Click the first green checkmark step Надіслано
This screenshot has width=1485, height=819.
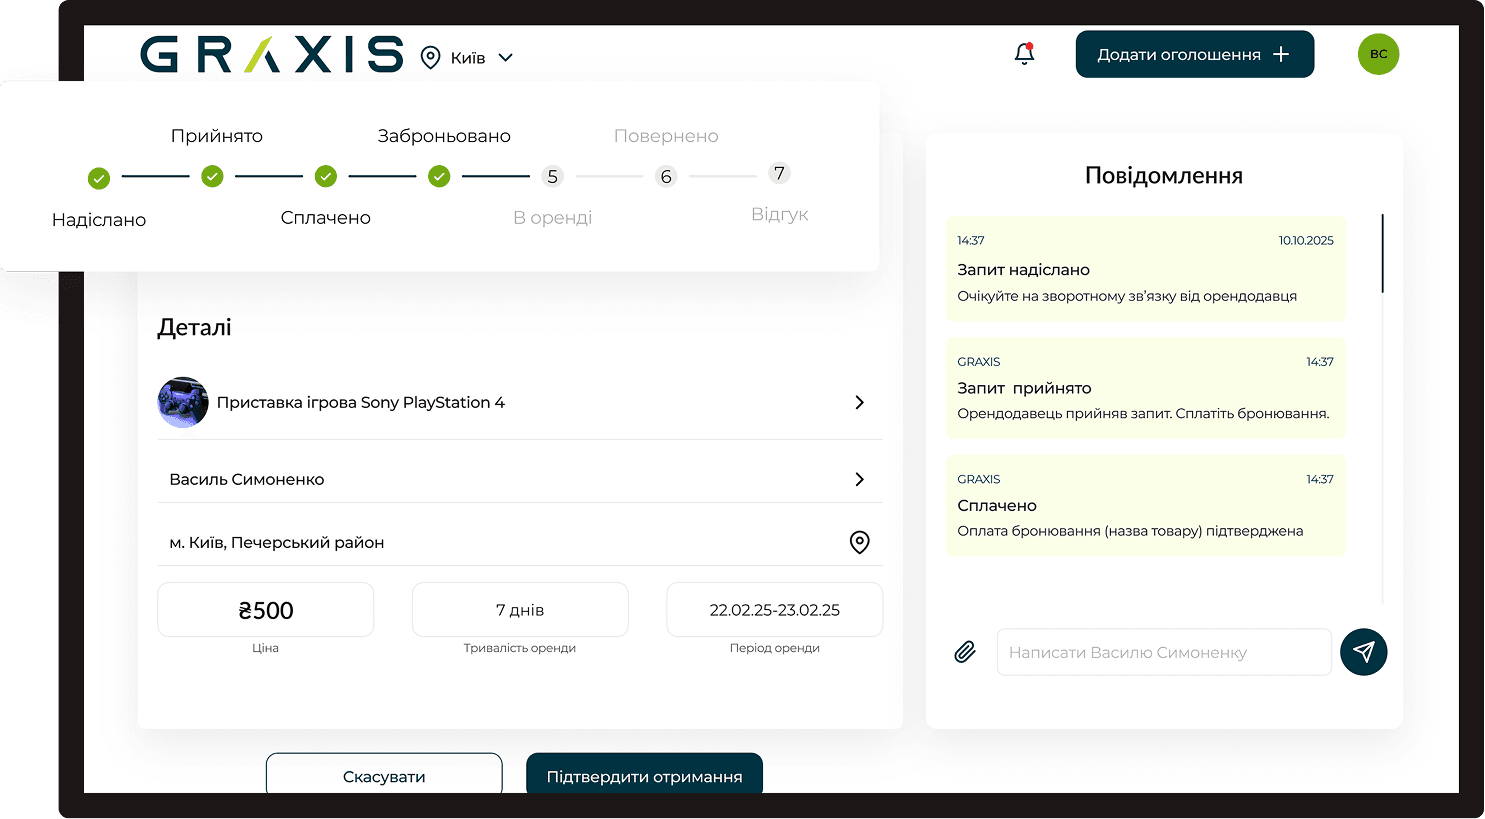point(98,178)
